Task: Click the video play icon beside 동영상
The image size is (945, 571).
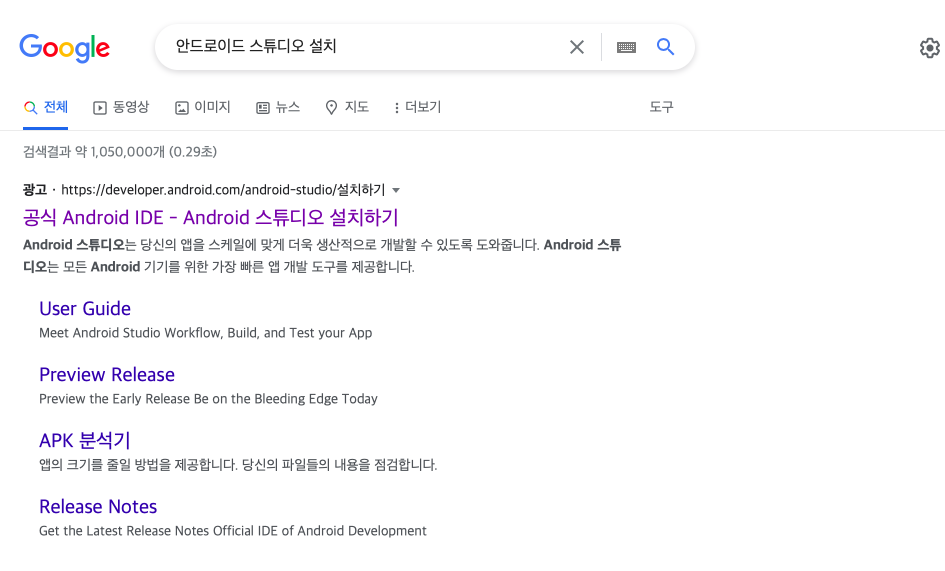Action: (99, 108)
